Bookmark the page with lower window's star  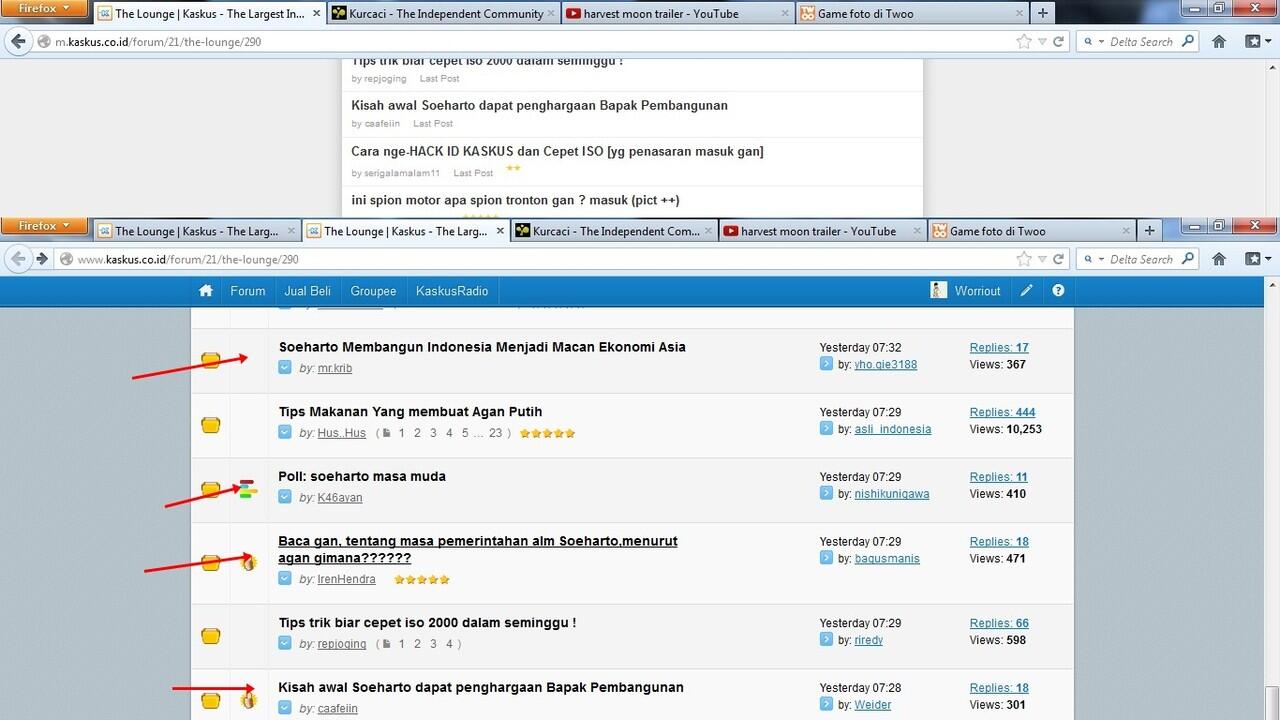click(x=1023, y=259)
